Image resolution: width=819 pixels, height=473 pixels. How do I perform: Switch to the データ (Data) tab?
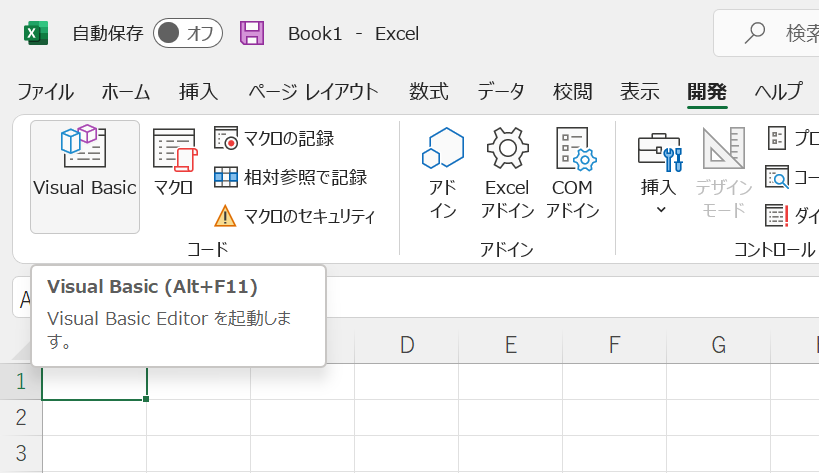[500, 92]
